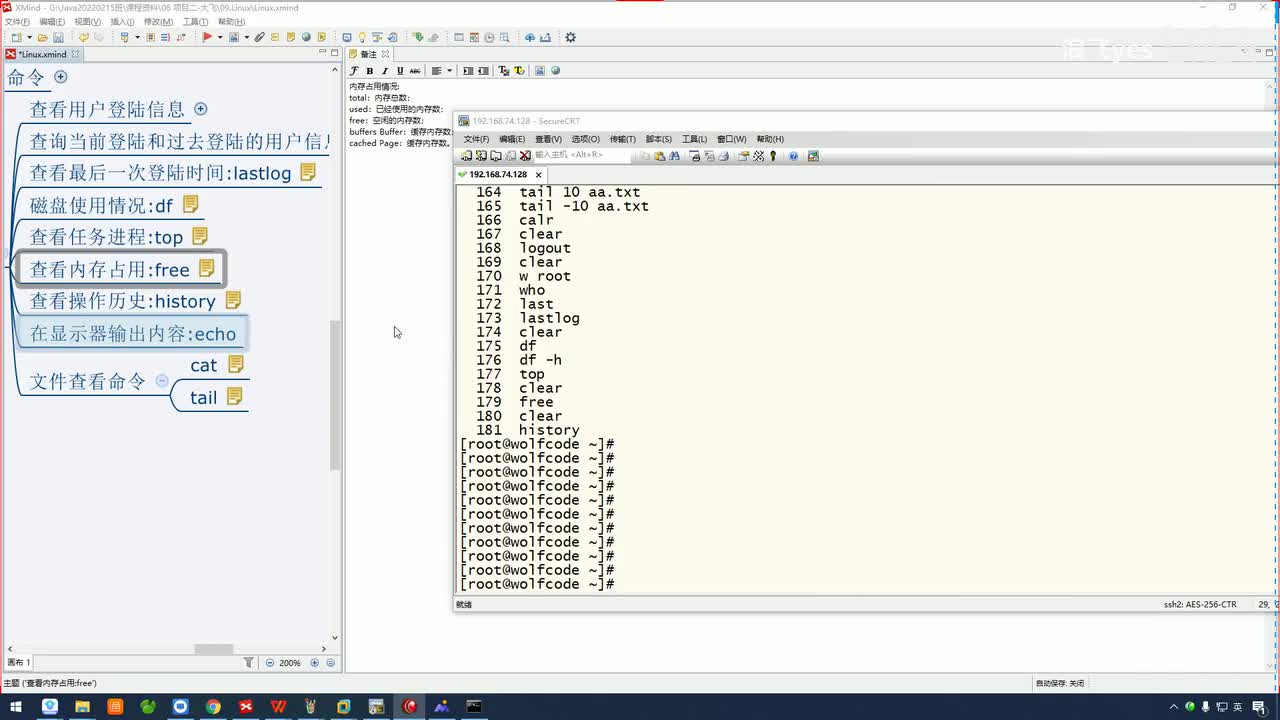Screen dimensions: 1280x720
Task: Click the XMind attachment paperclip icon
Action: pyautogui.click(x=259, y=38)
